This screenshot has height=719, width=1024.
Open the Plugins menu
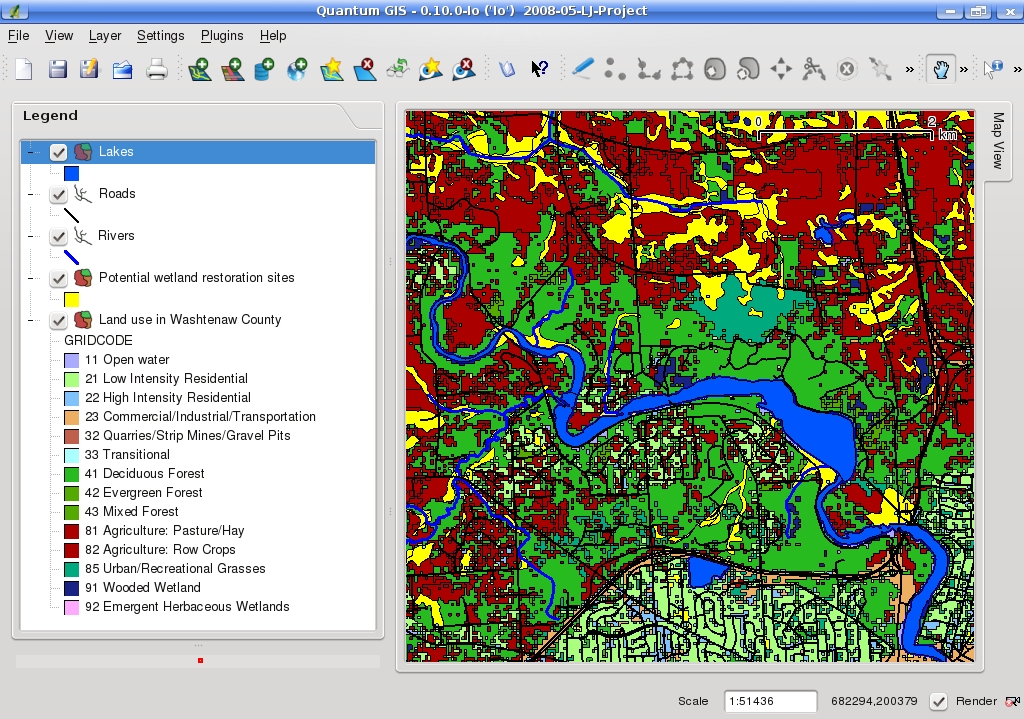[x=222, y=35]
